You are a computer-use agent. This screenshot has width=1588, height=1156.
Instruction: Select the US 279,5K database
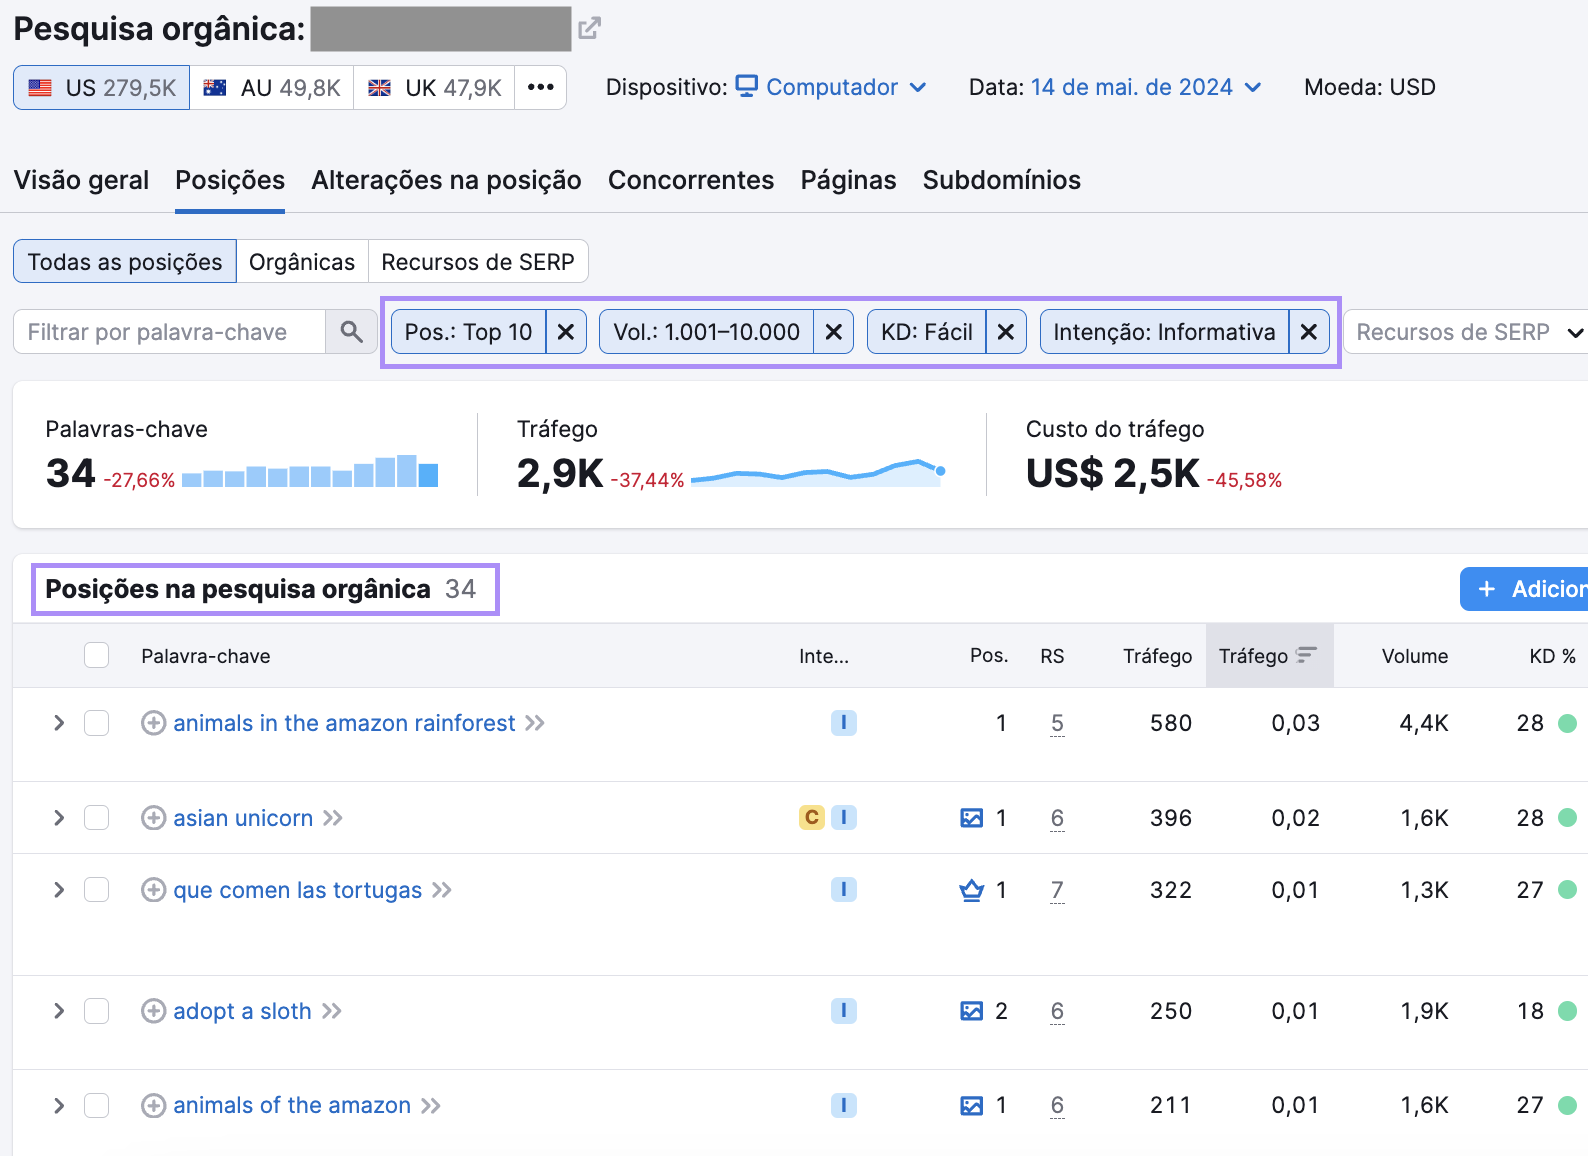coord(102,87)
